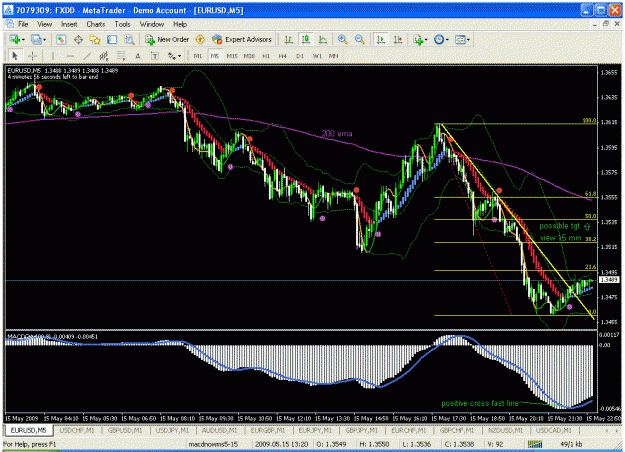Expand the Profiles dropdown arrow
The height and width of the screenshot is (452, 625).
[x=44, y=39]
